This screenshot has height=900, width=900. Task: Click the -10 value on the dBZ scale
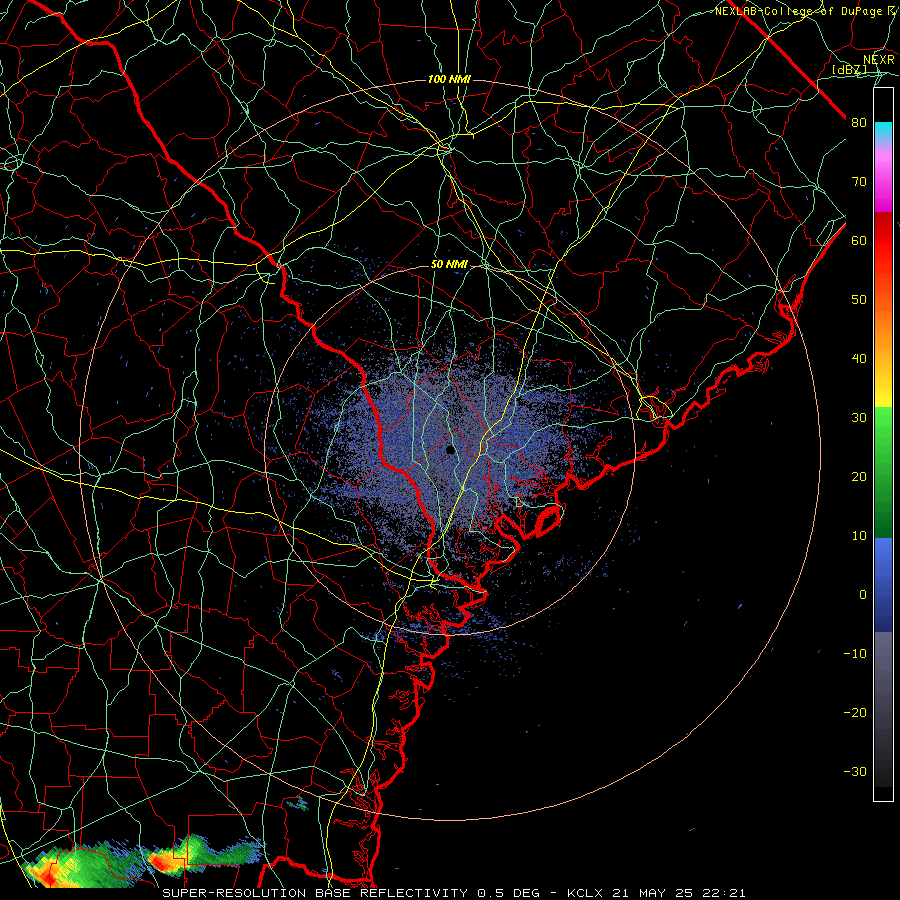pyautogui.click(x=855, y=654)
